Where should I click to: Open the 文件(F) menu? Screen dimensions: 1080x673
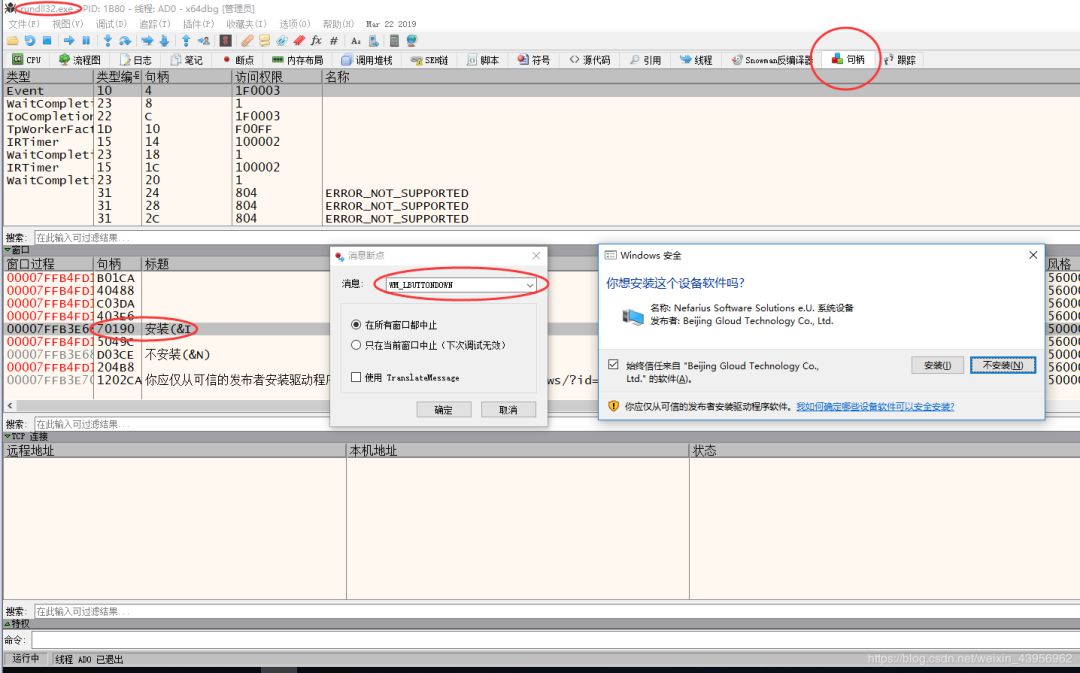pos(24,23)
